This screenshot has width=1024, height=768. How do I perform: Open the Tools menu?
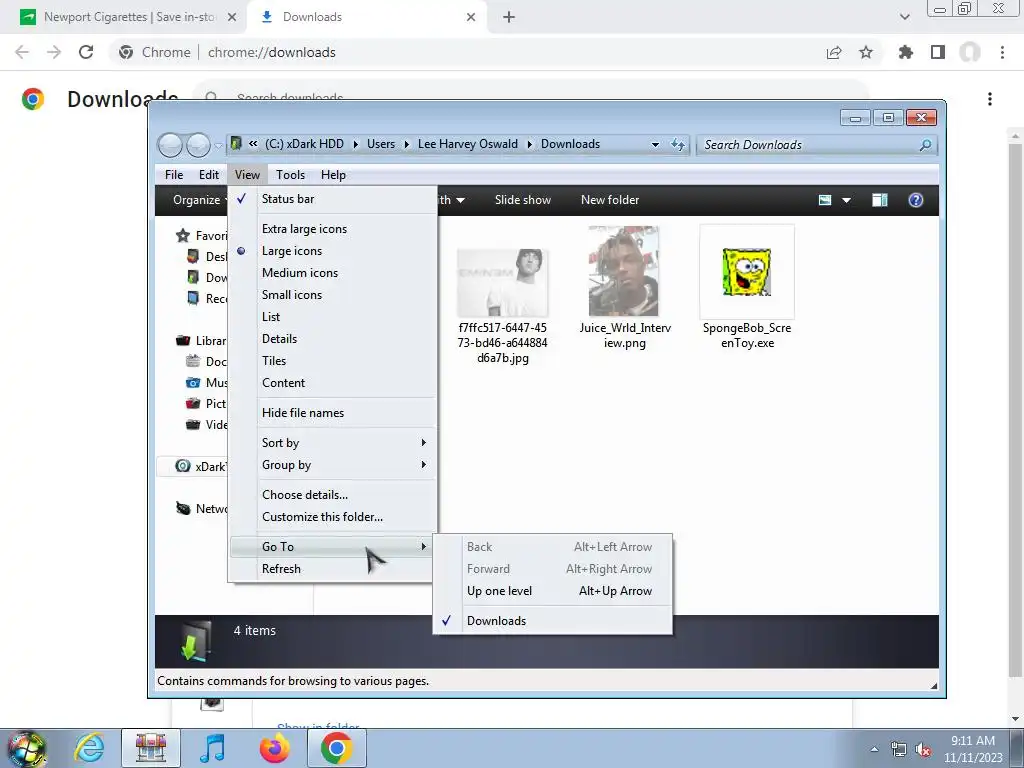[291, 175]
